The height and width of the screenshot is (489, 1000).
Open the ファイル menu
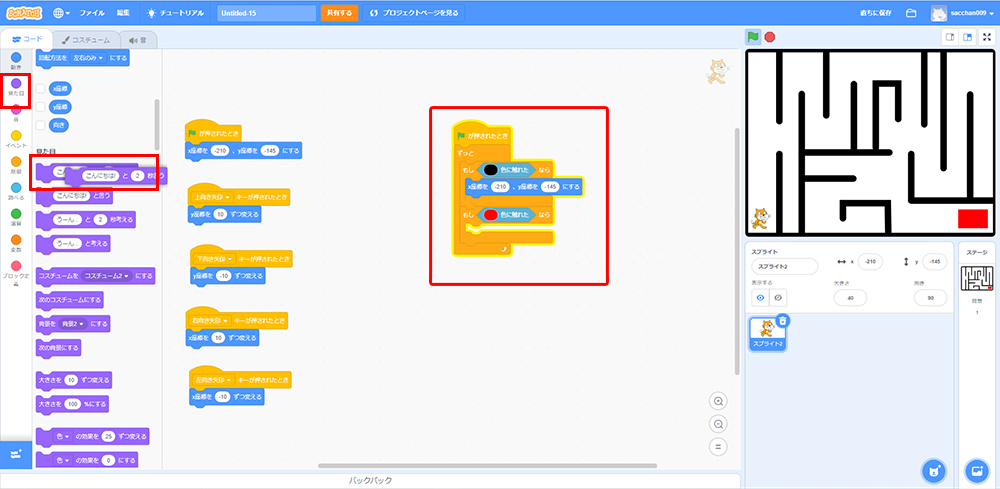point(91,13)
